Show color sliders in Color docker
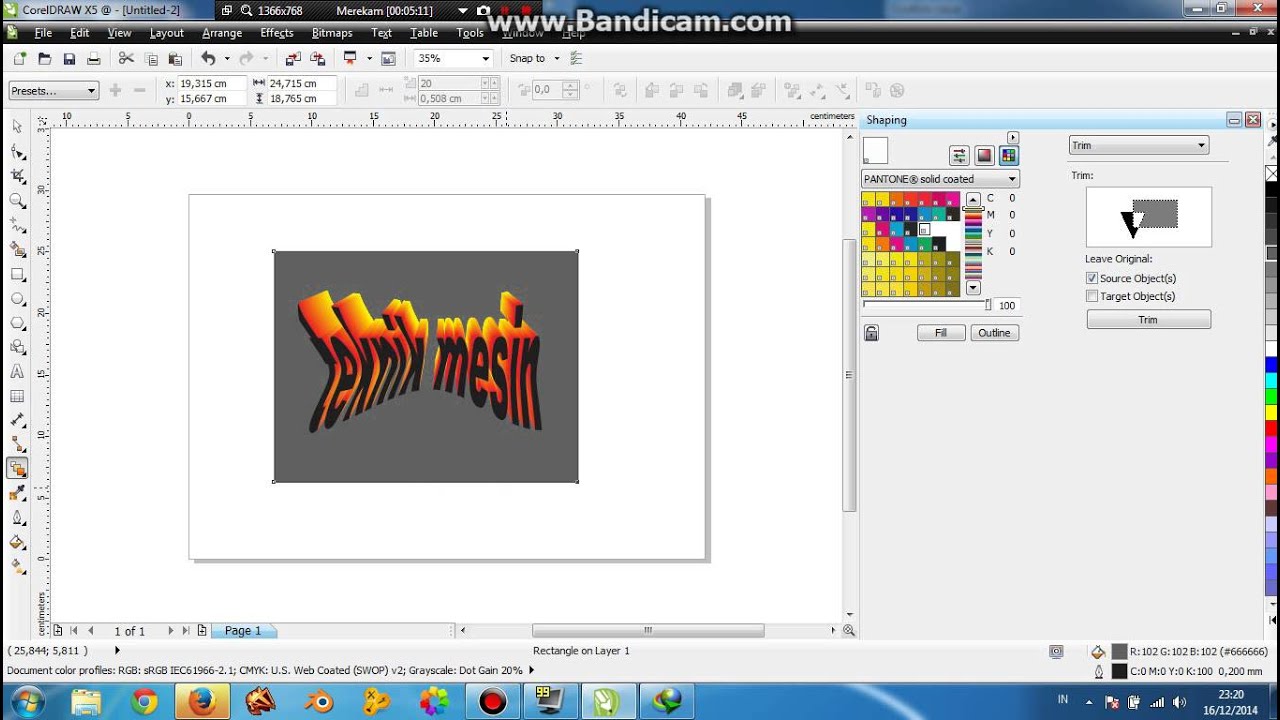 959,155
